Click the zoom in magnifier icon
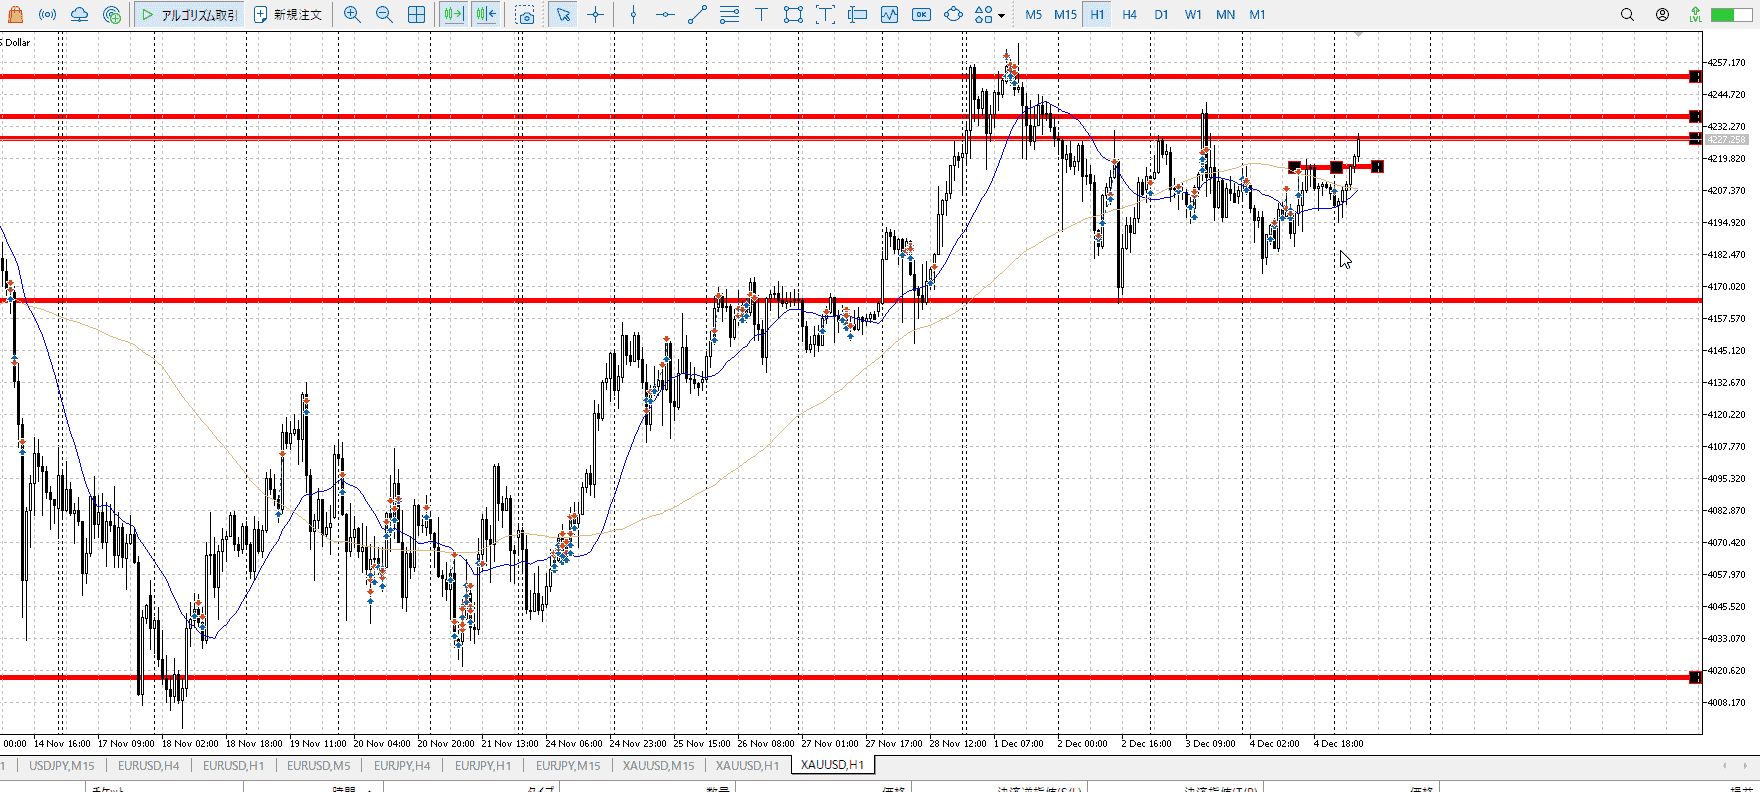 pyautogui.click(x=352, y=15)
